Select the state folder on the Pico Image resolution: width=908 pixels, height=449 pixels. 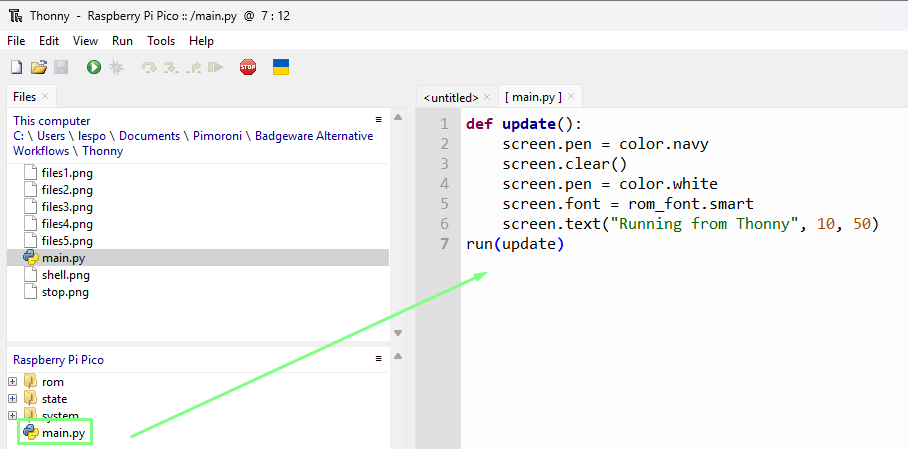54,399
